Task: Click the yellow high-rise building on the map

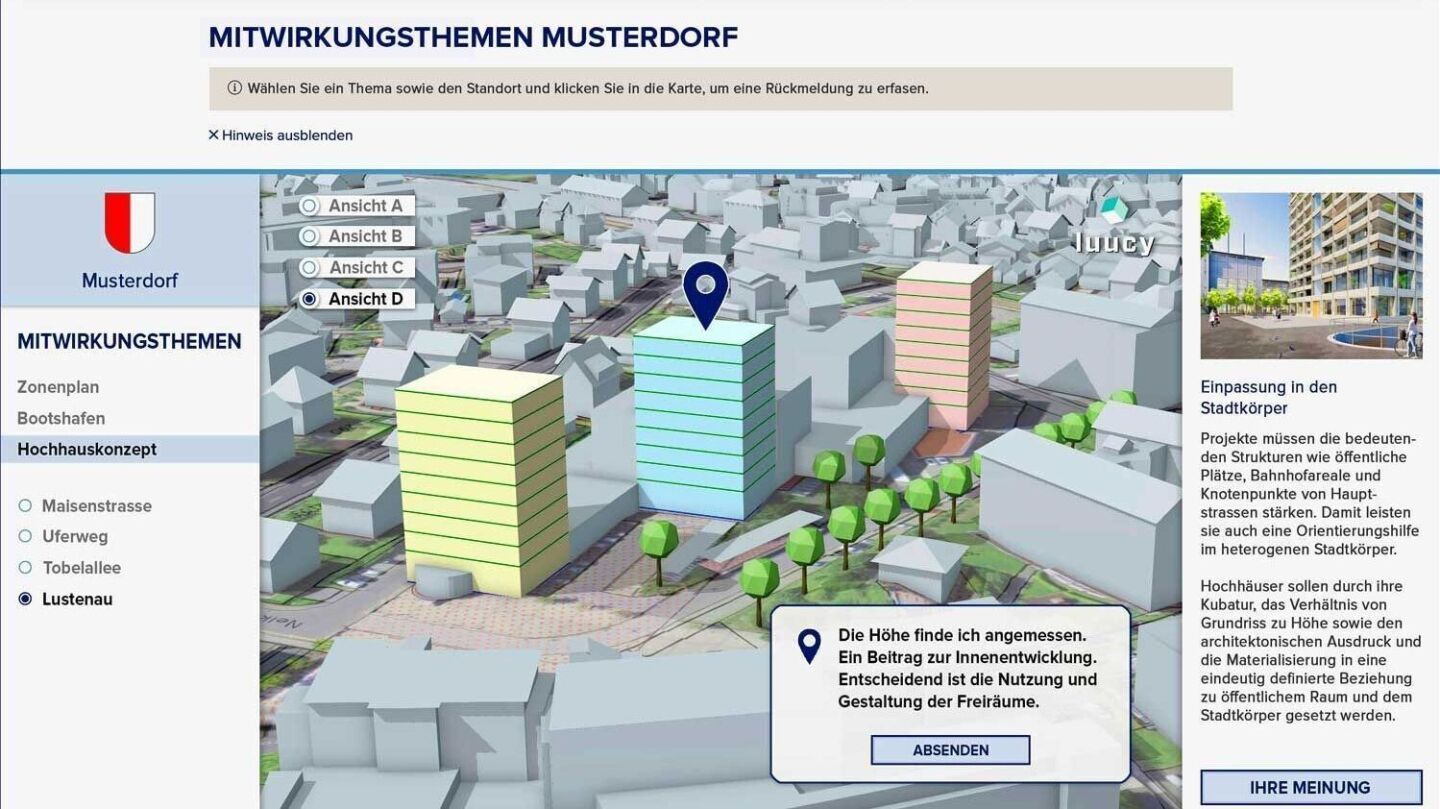Action: coord(480,478)
